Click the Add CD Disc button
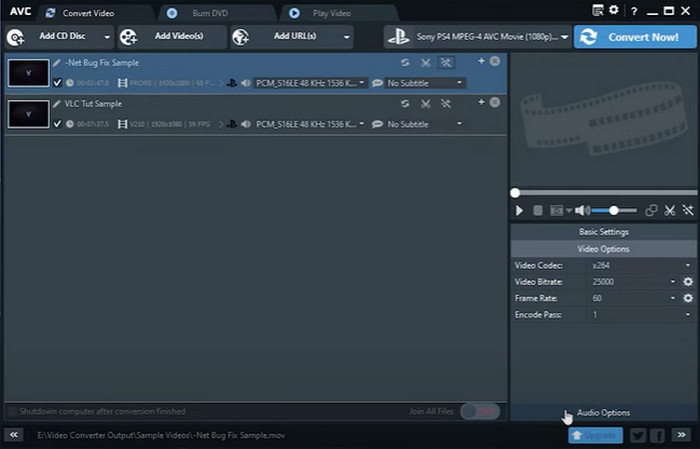Screen dimensions: 700x449 coord(53,37)
